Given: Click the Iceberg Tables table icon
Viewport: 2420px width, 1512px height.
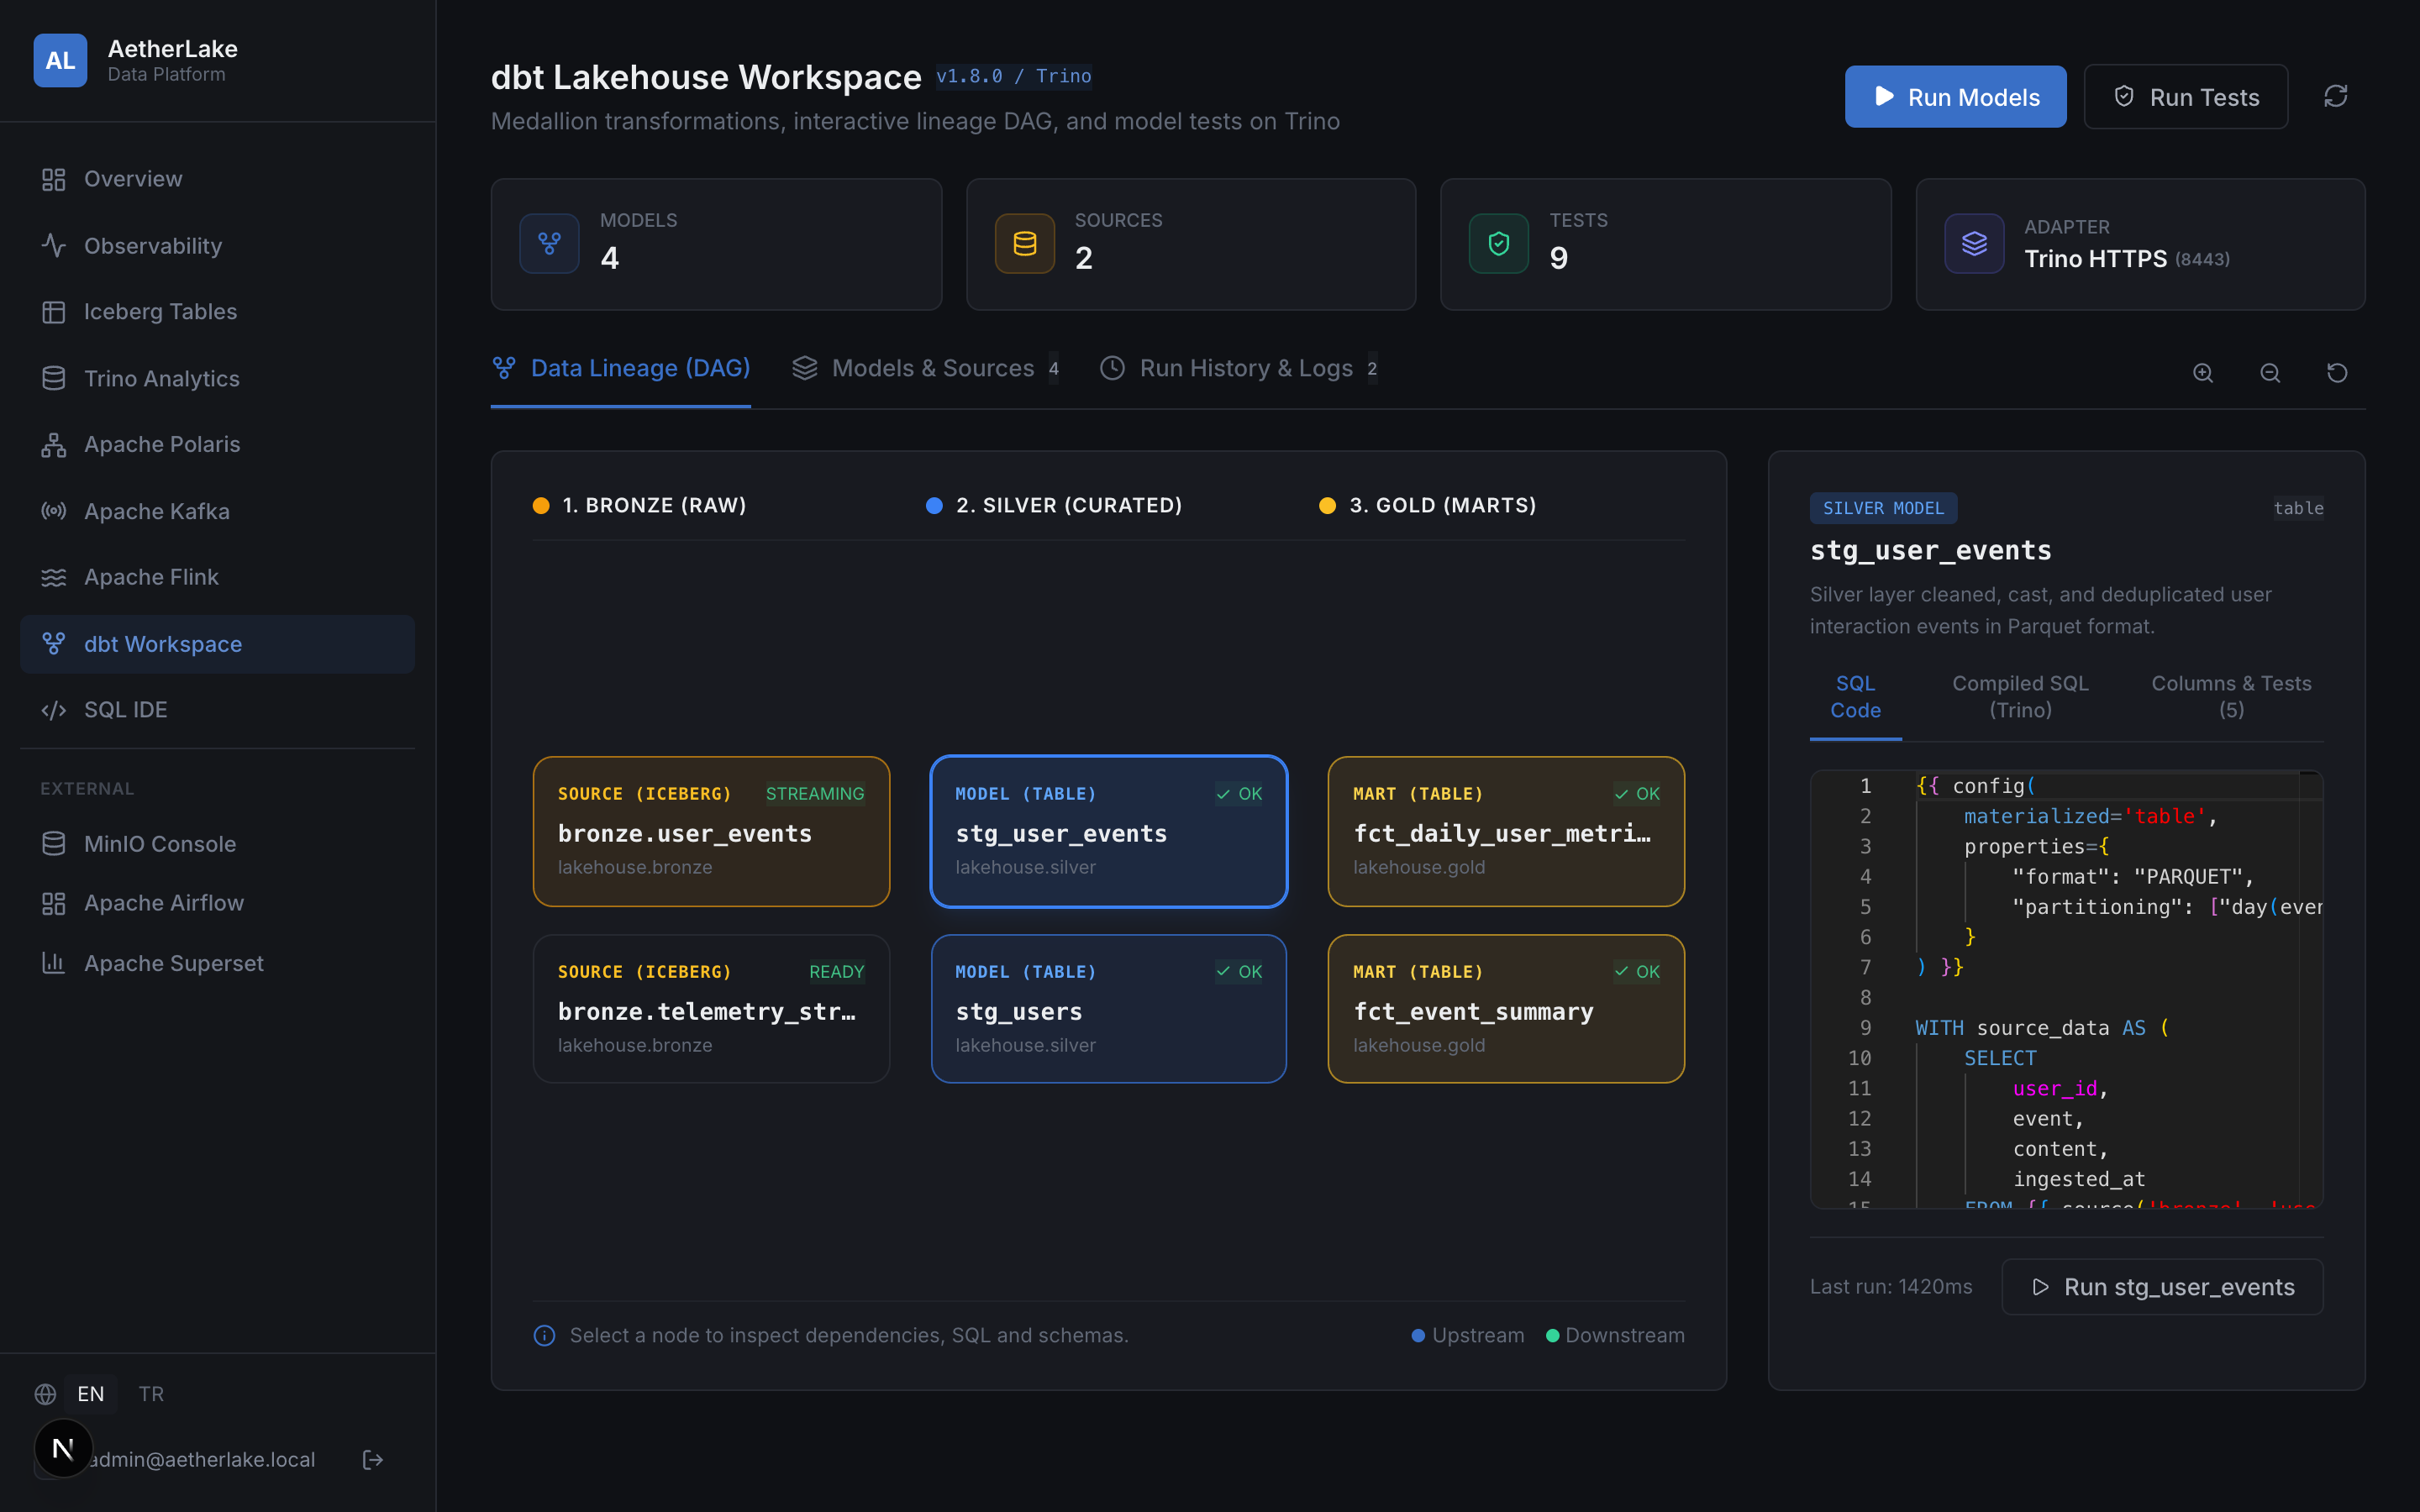Looking at the screenshot, I should (x=53, y=312).
